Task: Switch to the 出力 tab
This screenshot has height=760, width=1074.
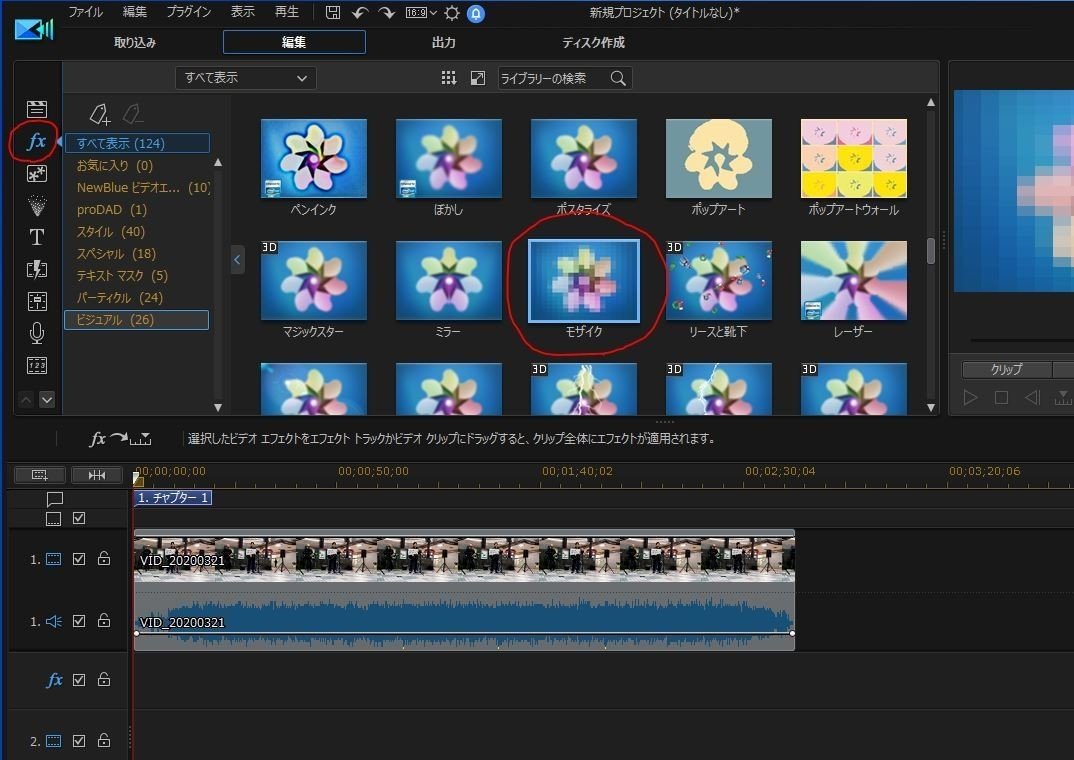Action: (443, 42)
